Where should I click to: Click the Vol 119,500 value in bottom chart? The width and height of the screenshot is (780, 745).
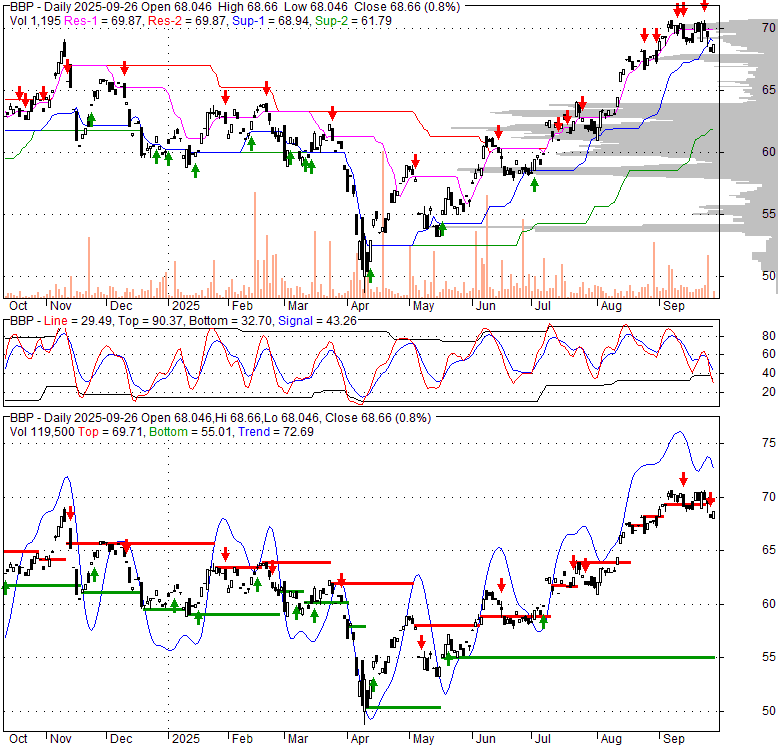tap(42, 432)
